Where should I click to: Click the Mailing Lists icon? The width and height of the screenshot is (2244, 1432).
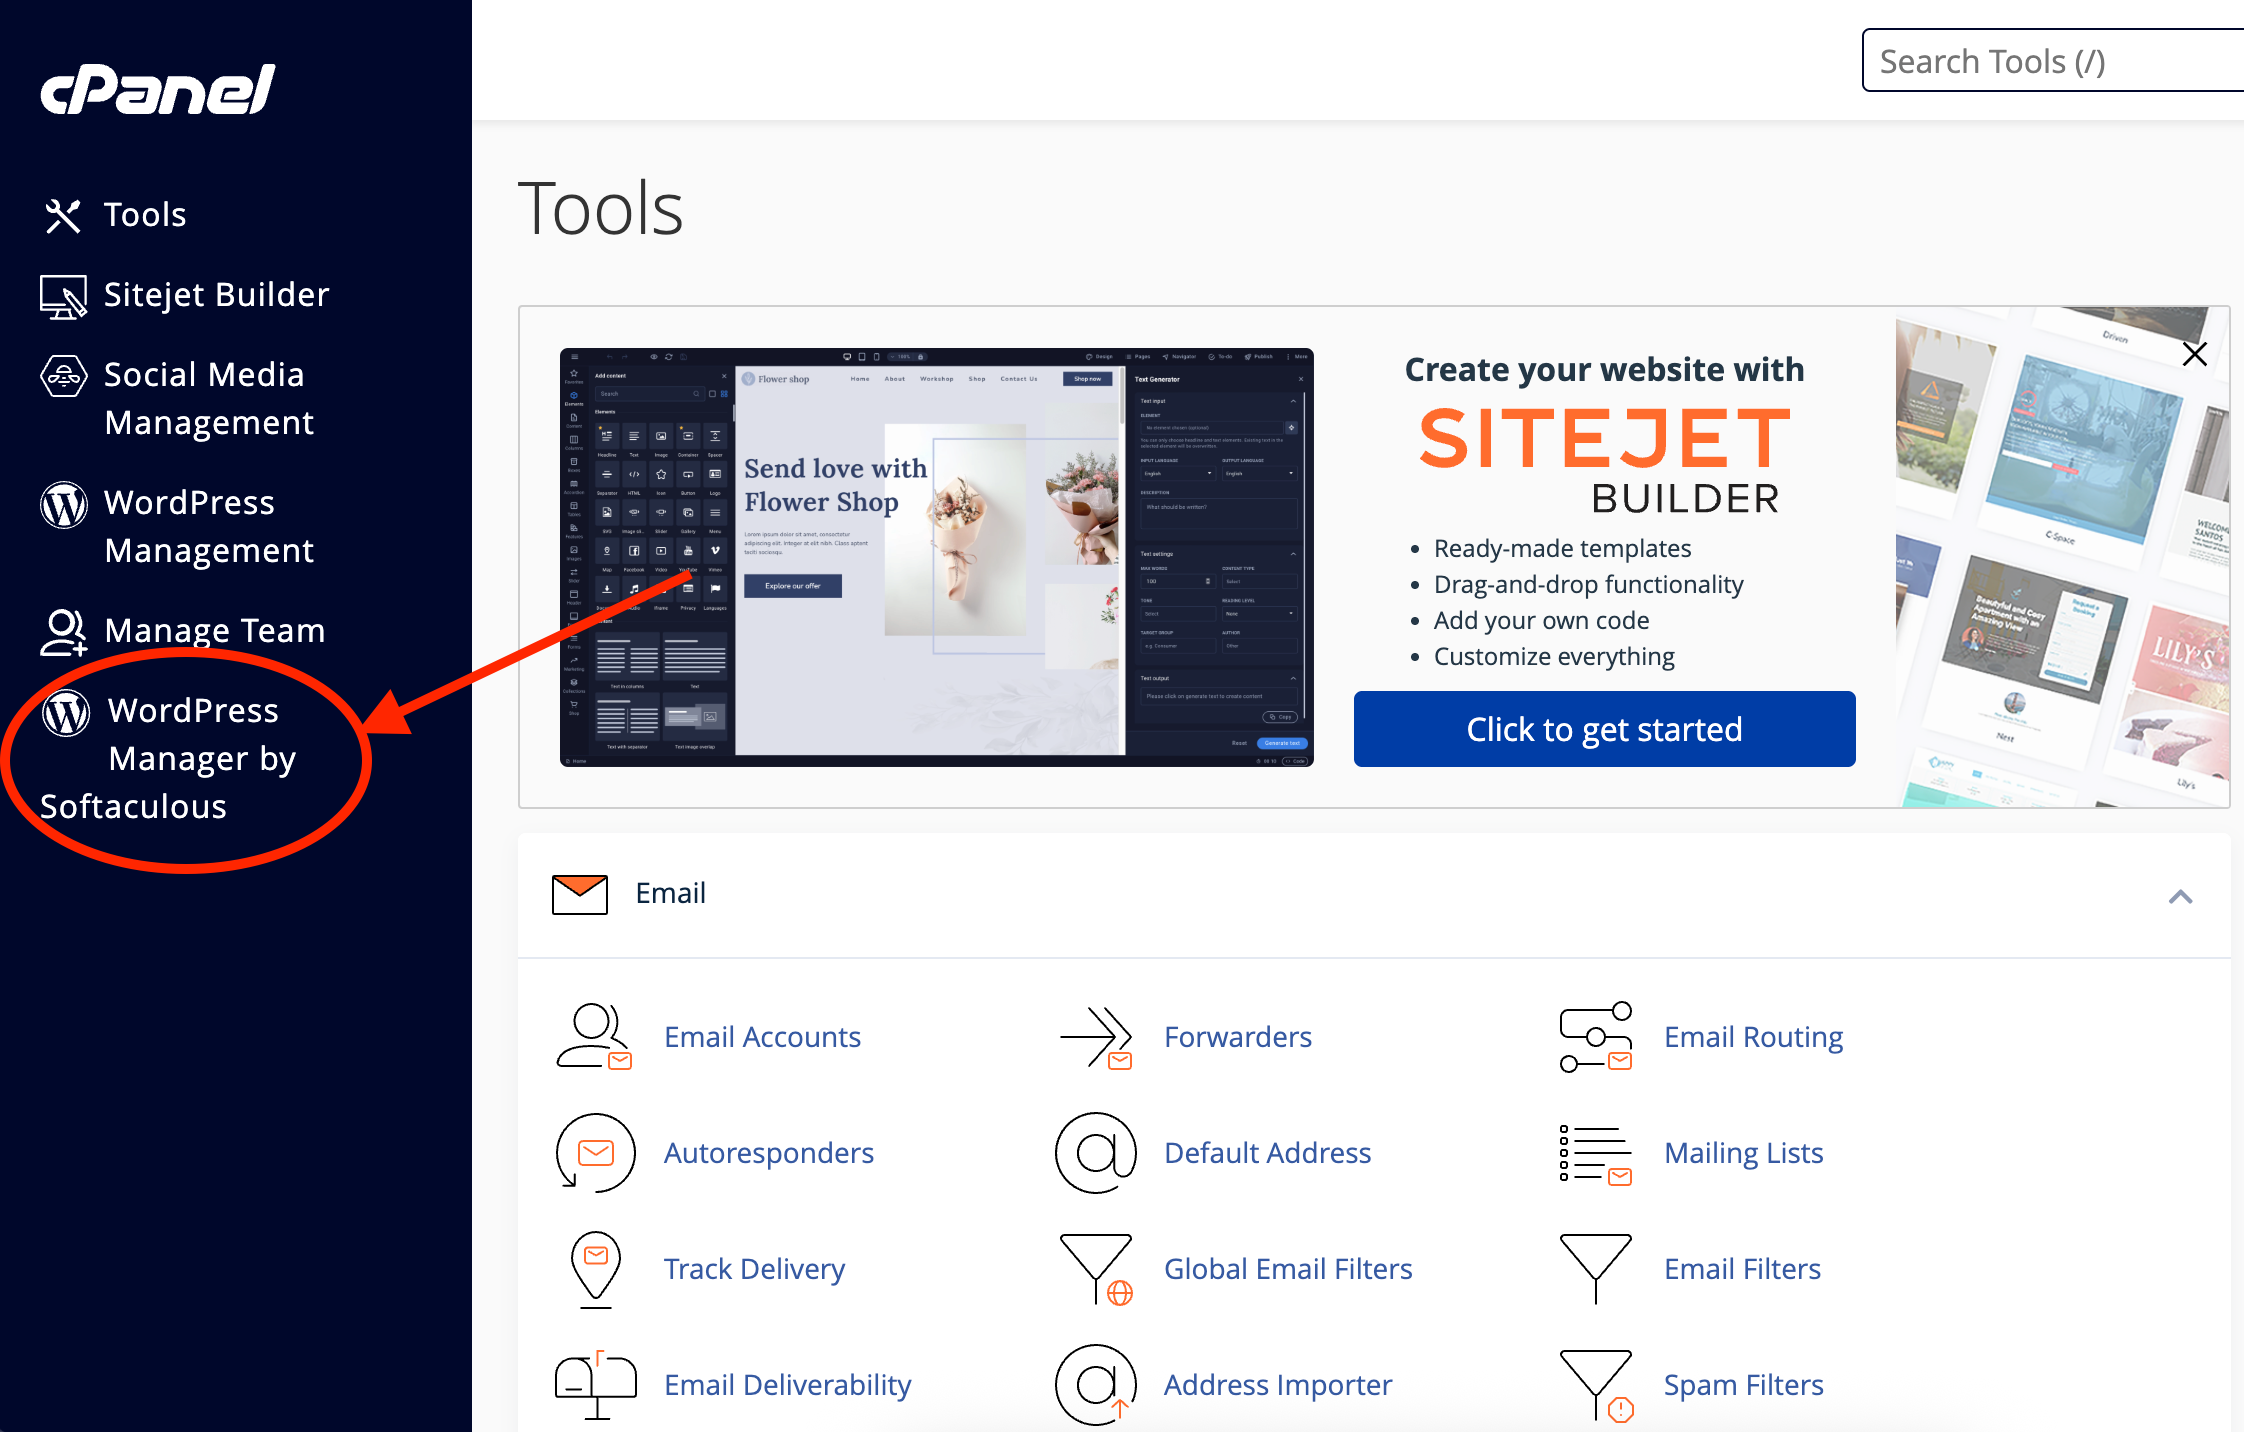[x=1596, y=1155]
